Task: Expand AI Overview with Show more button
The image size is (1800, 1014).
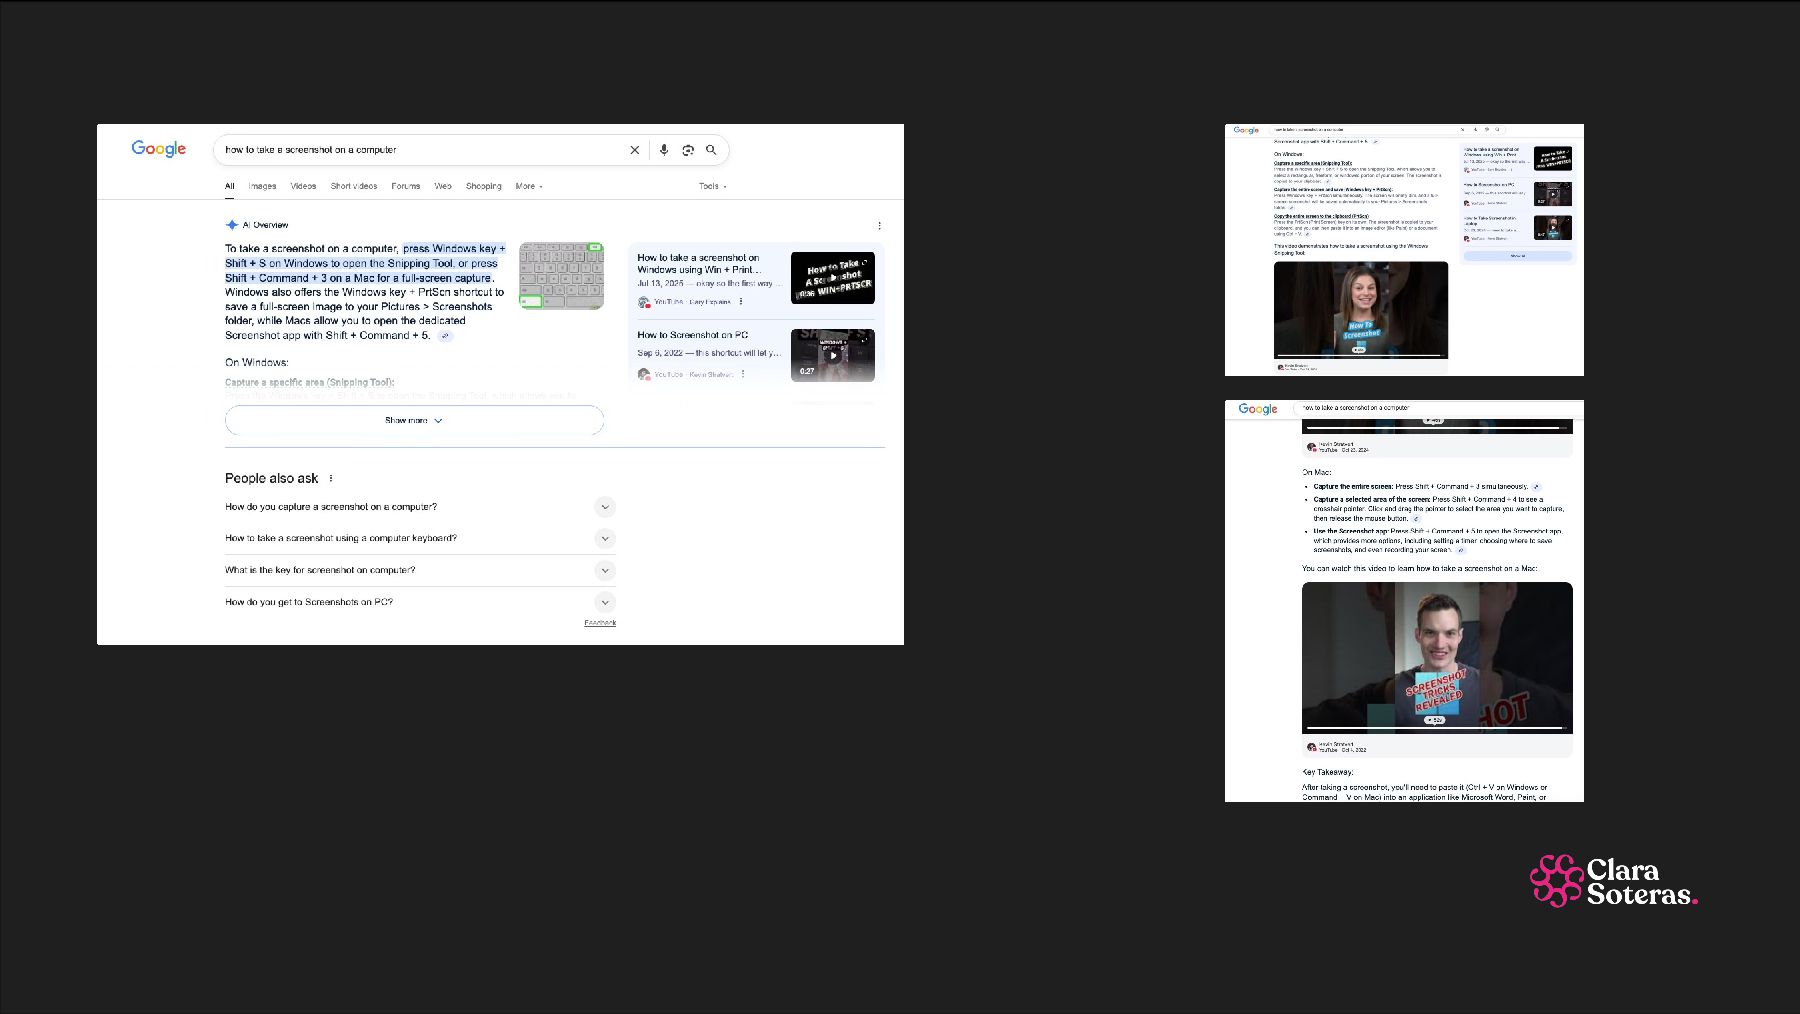Action: (x=414, y=420)
